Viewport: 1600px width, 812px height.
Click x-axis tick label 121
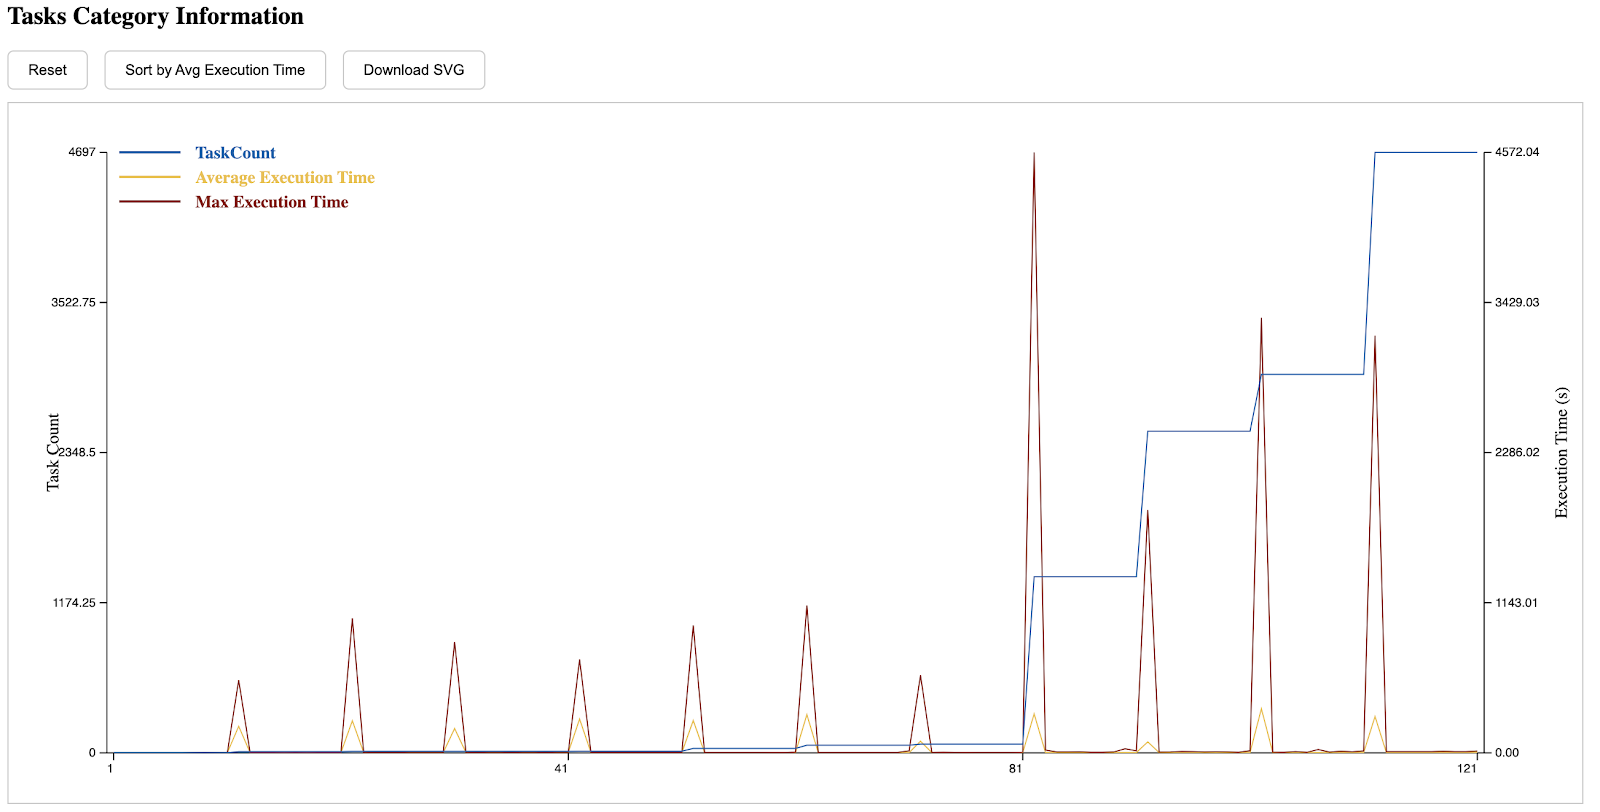coord(1467,768)
